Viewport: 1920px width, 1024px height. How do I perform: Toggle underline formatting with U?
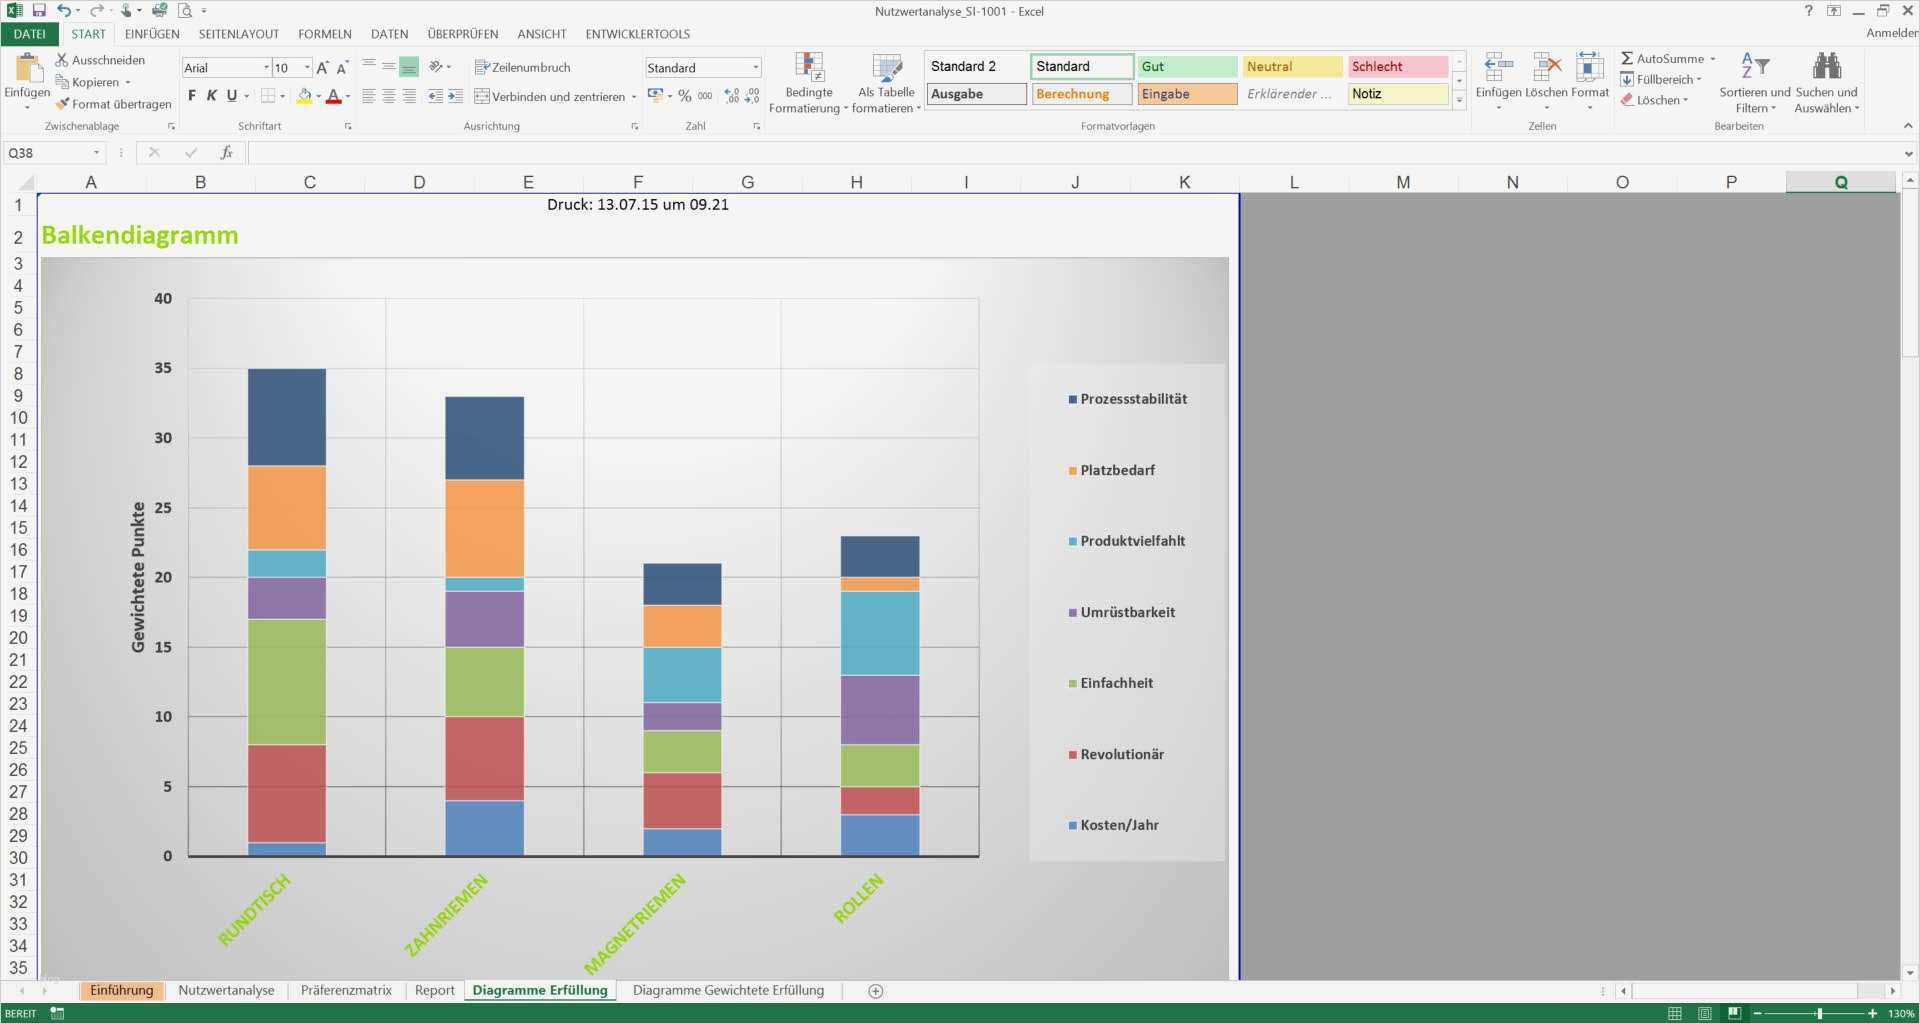pyautogui.click(x=229, y=96)
